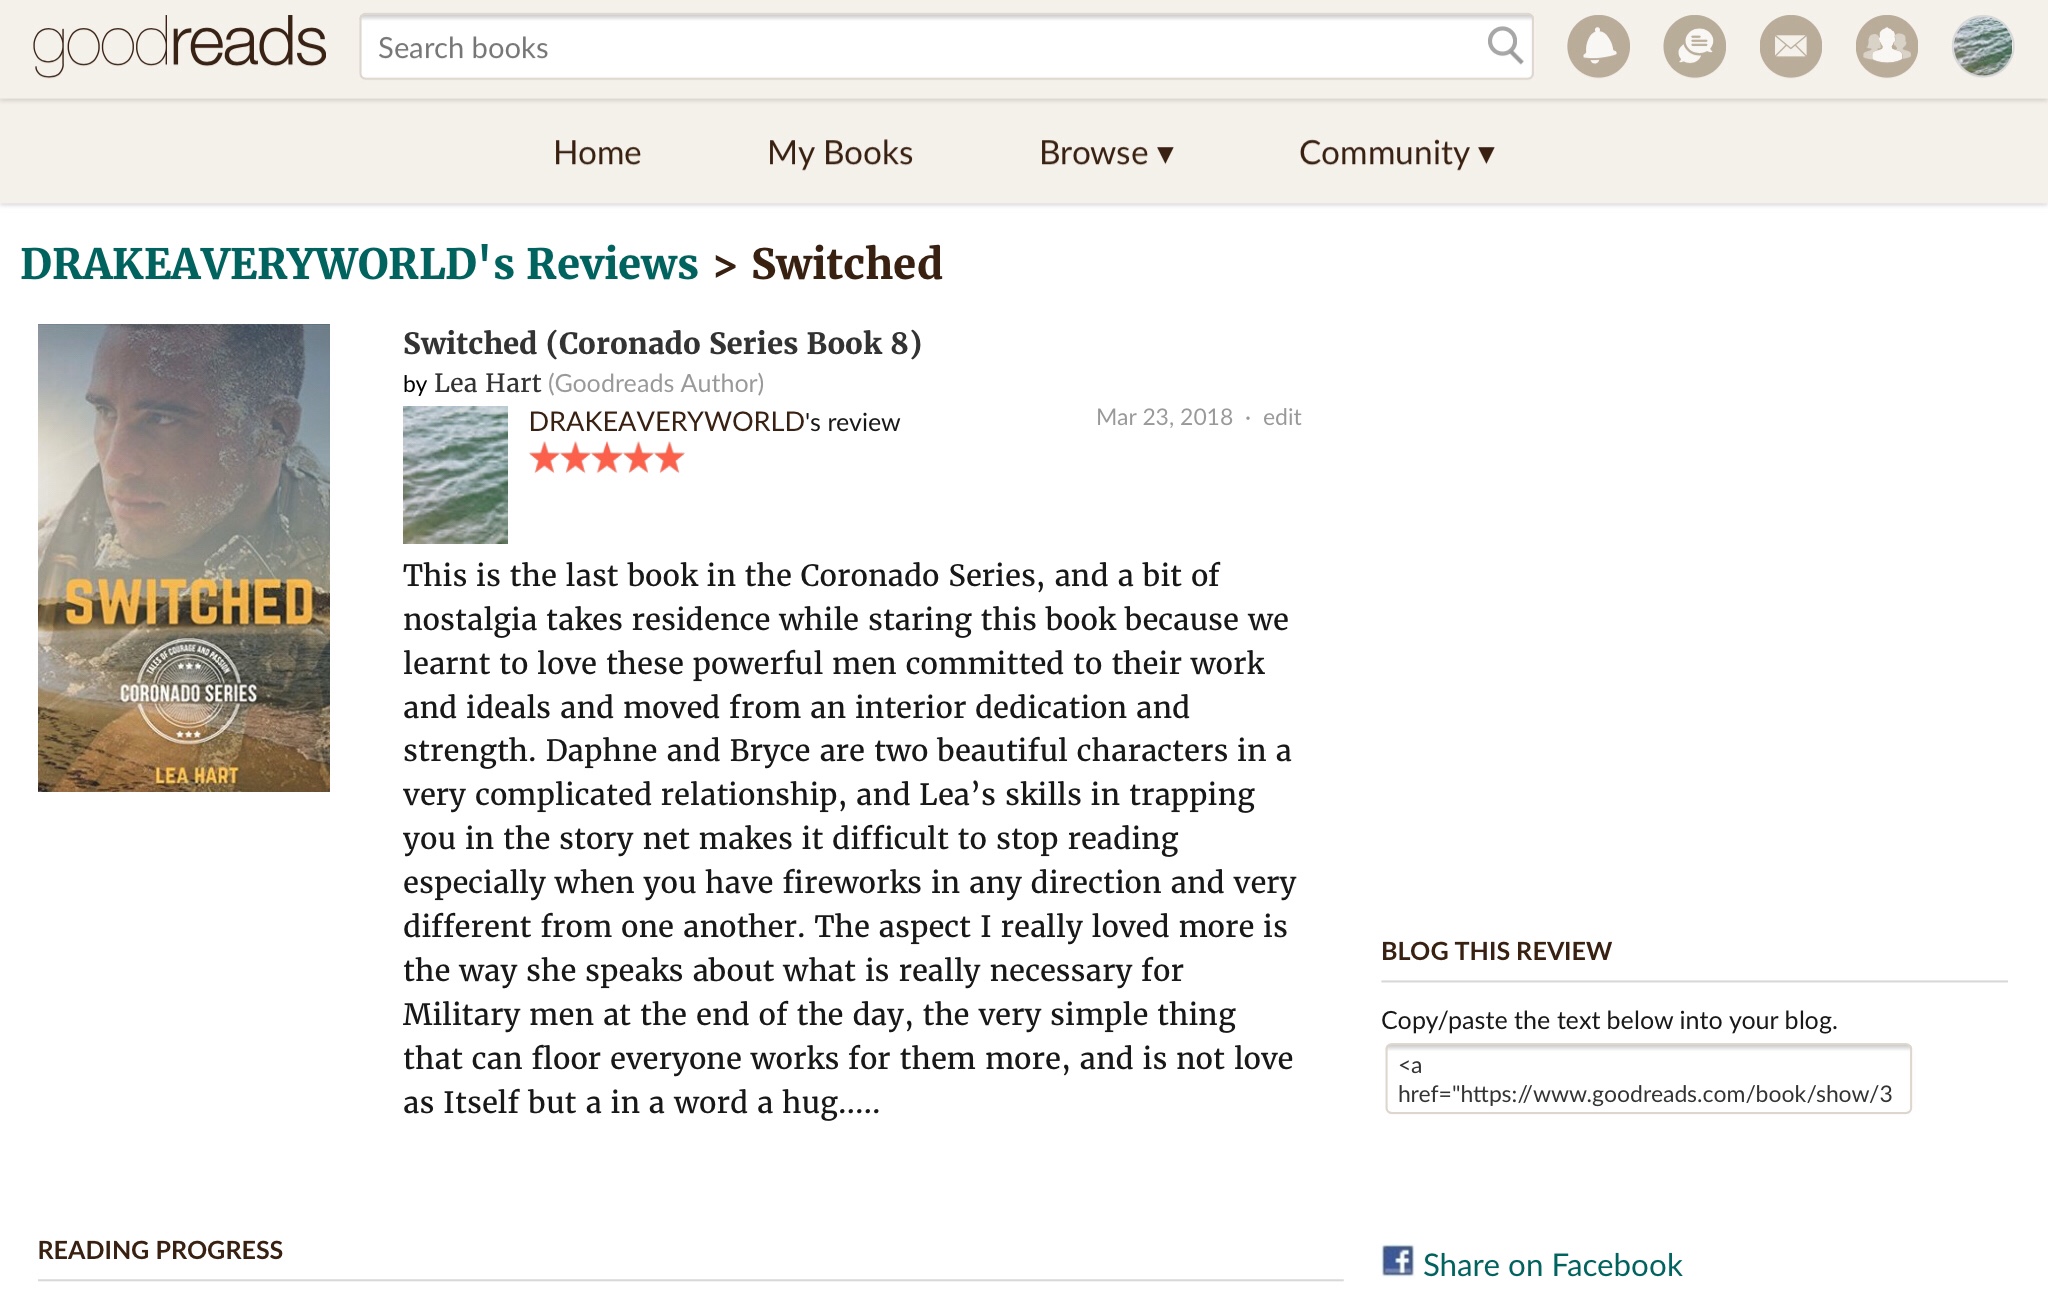Screen dimensions: 2048x1293
Task: Click the search magnifier icon
Action: 1504,46
